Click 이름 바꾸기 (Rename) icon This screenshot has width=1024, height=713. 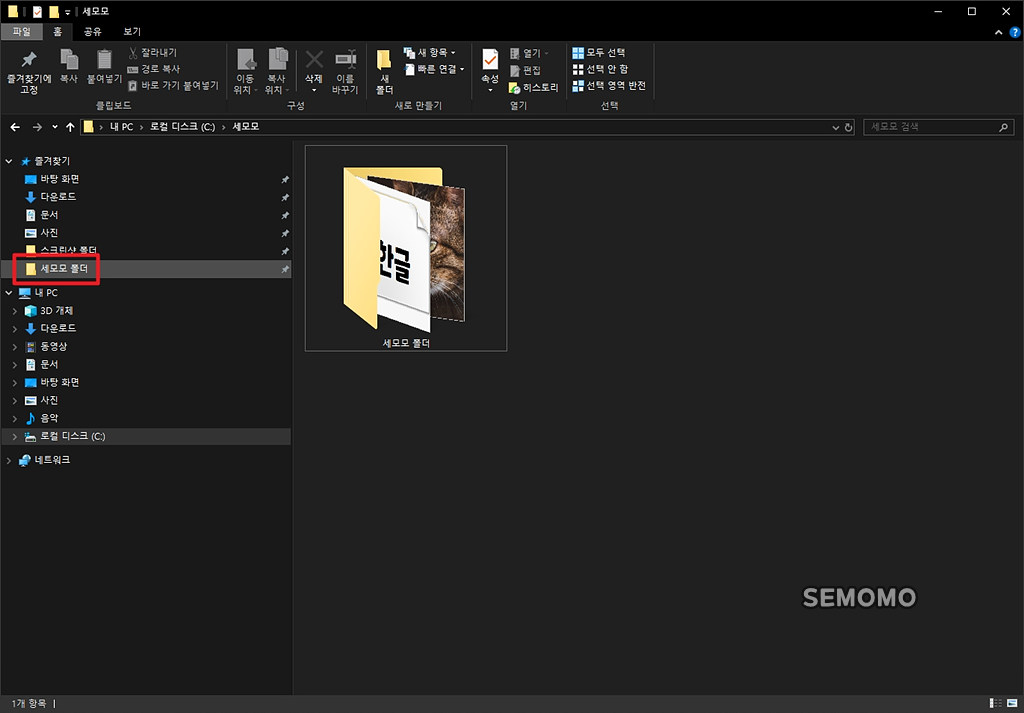click(x=345, y=72)
